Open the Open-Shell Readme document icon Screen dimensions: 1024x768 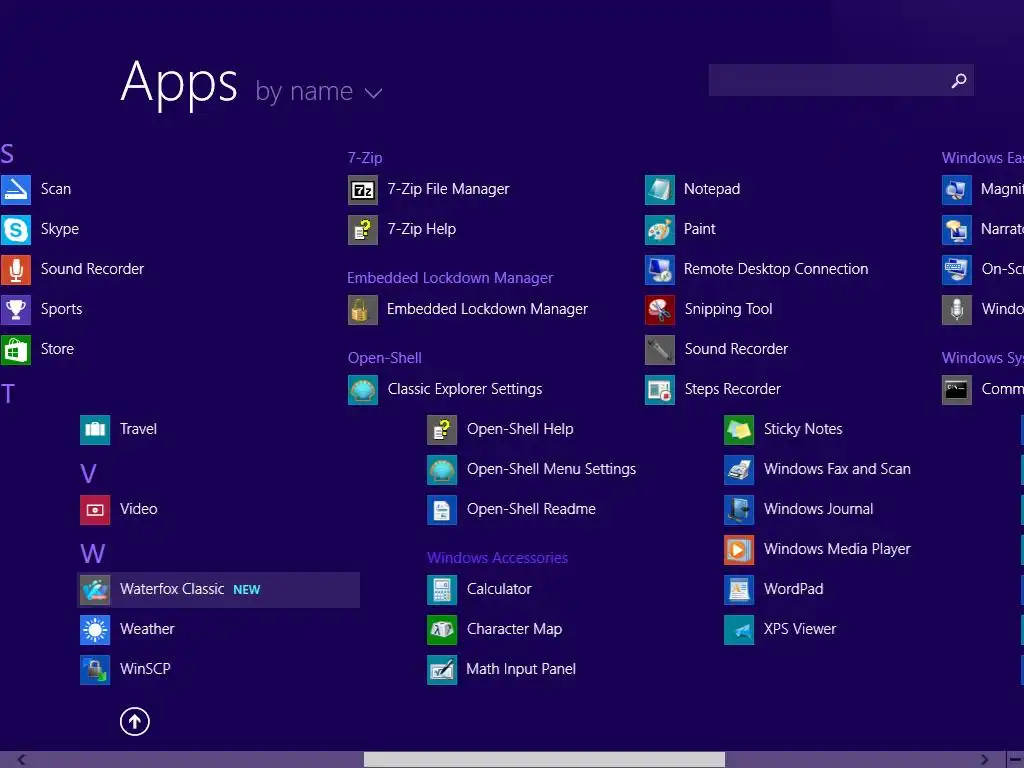pyautogui.click(x=441, y=509)
